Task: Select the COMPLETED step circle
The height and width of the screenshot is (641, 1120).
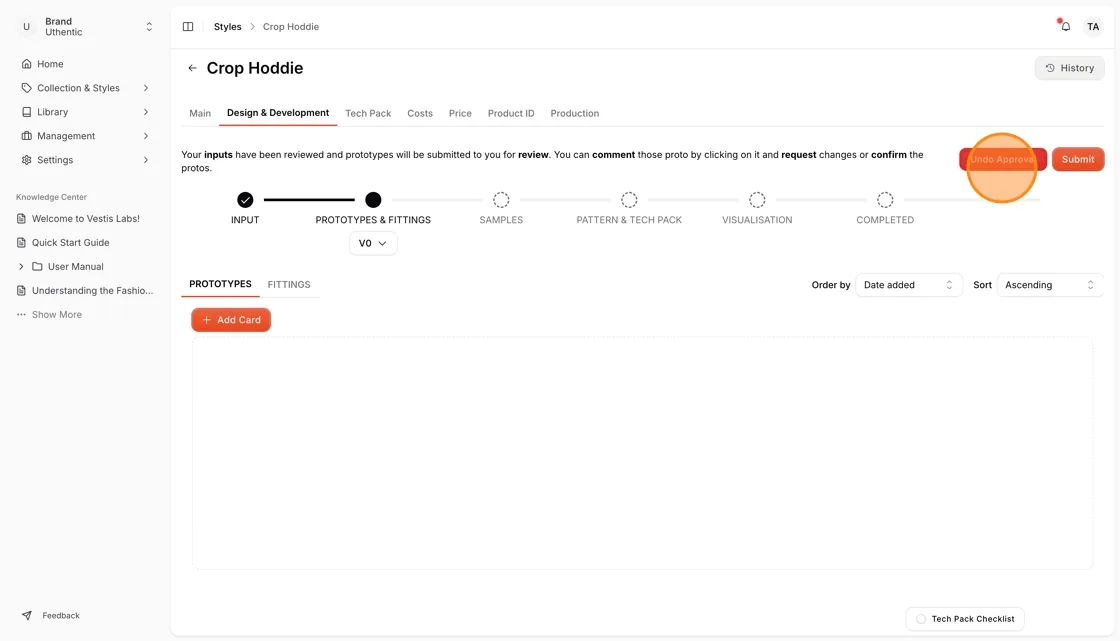Action: pyautogui.click(x=885, y=199)
